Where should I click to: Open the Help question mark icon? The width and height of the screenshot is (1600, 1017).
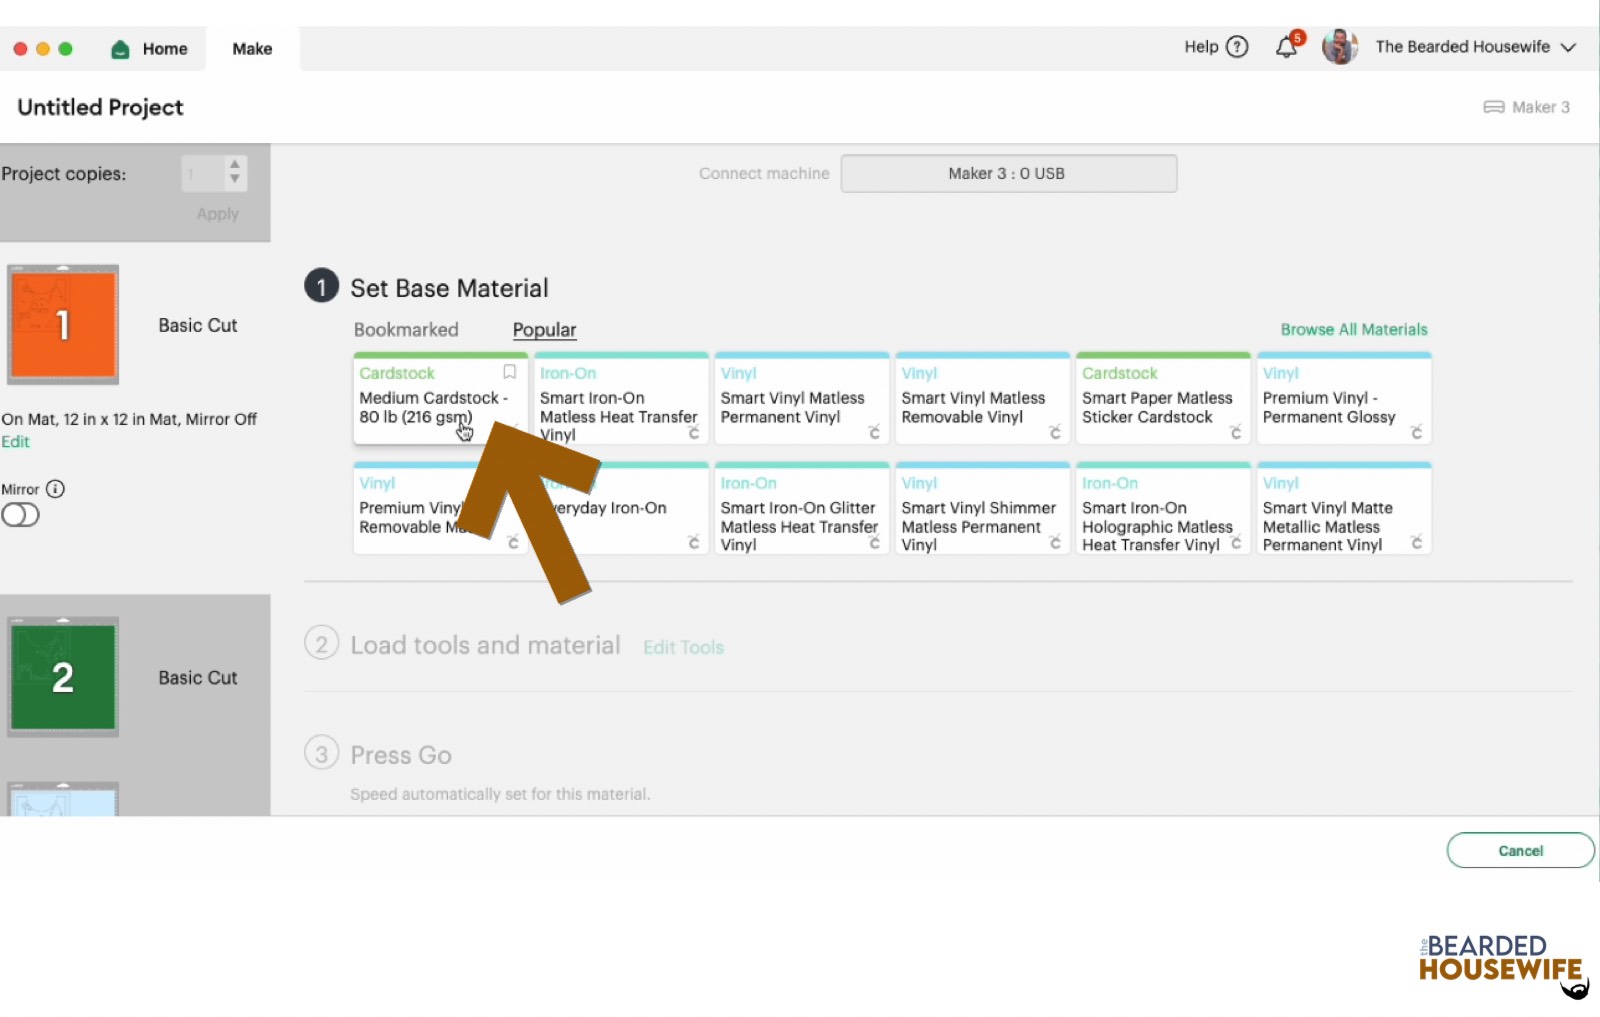(x=1237, y=47)
